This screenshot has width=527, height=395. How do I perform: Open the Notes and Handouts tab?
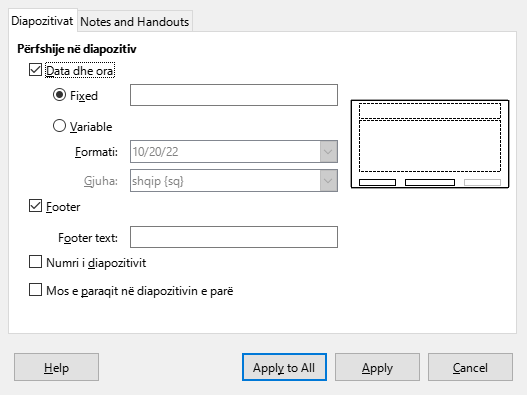[x=135, y=22]
